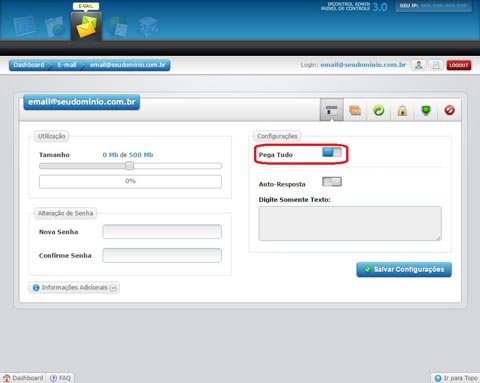Click the blue info icon beside Informações Adicionais
The image size is (480, 383).
click(36, 288)
